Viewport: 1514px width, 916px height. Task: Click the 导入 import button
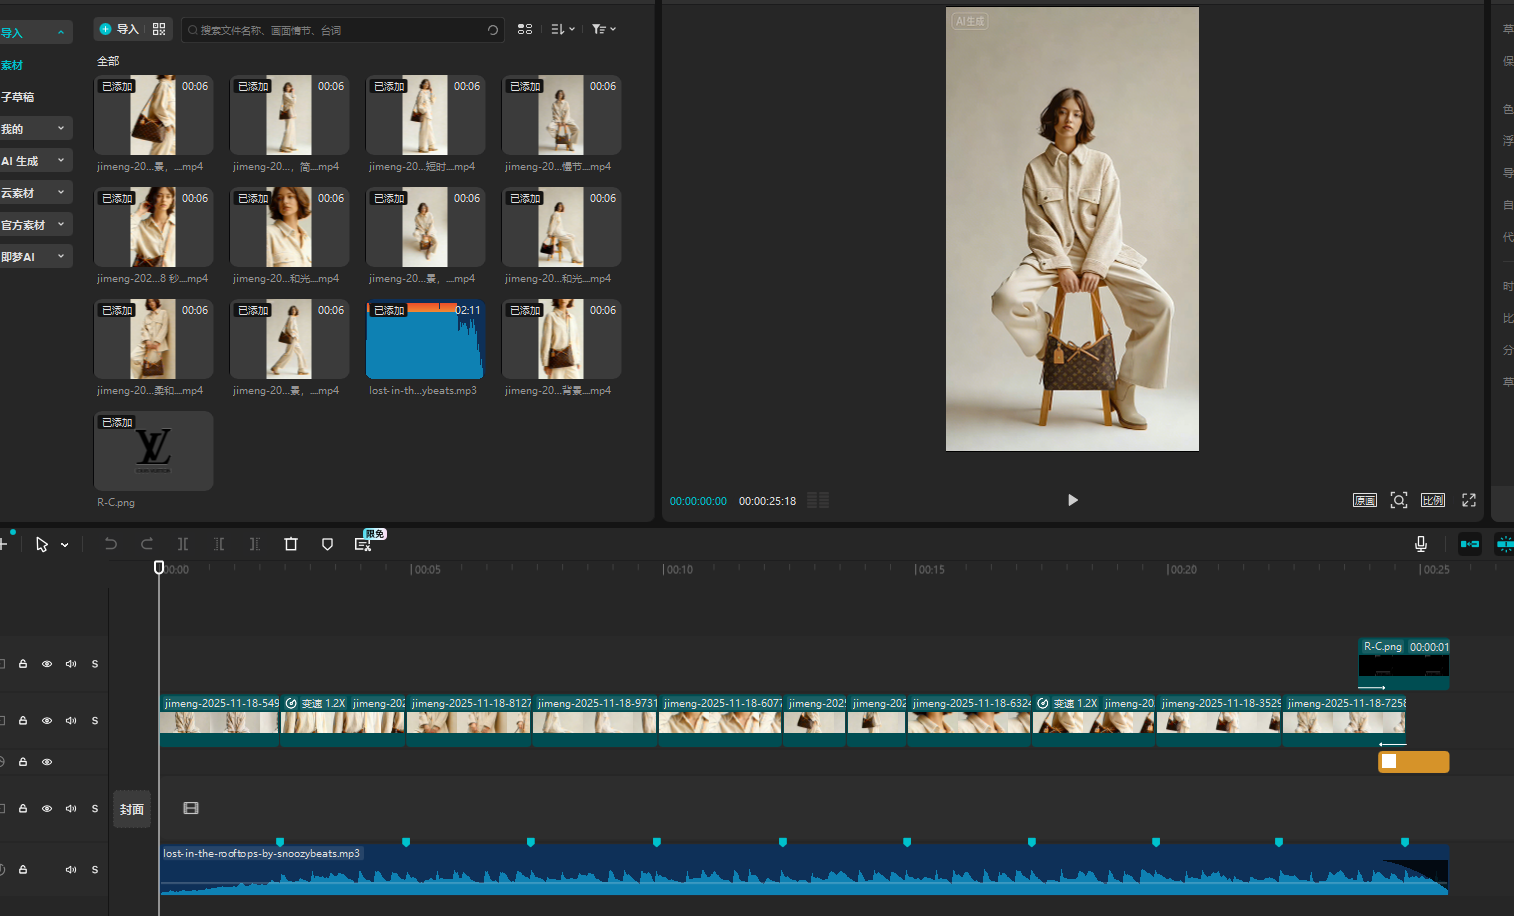click(x=119, y=29)
